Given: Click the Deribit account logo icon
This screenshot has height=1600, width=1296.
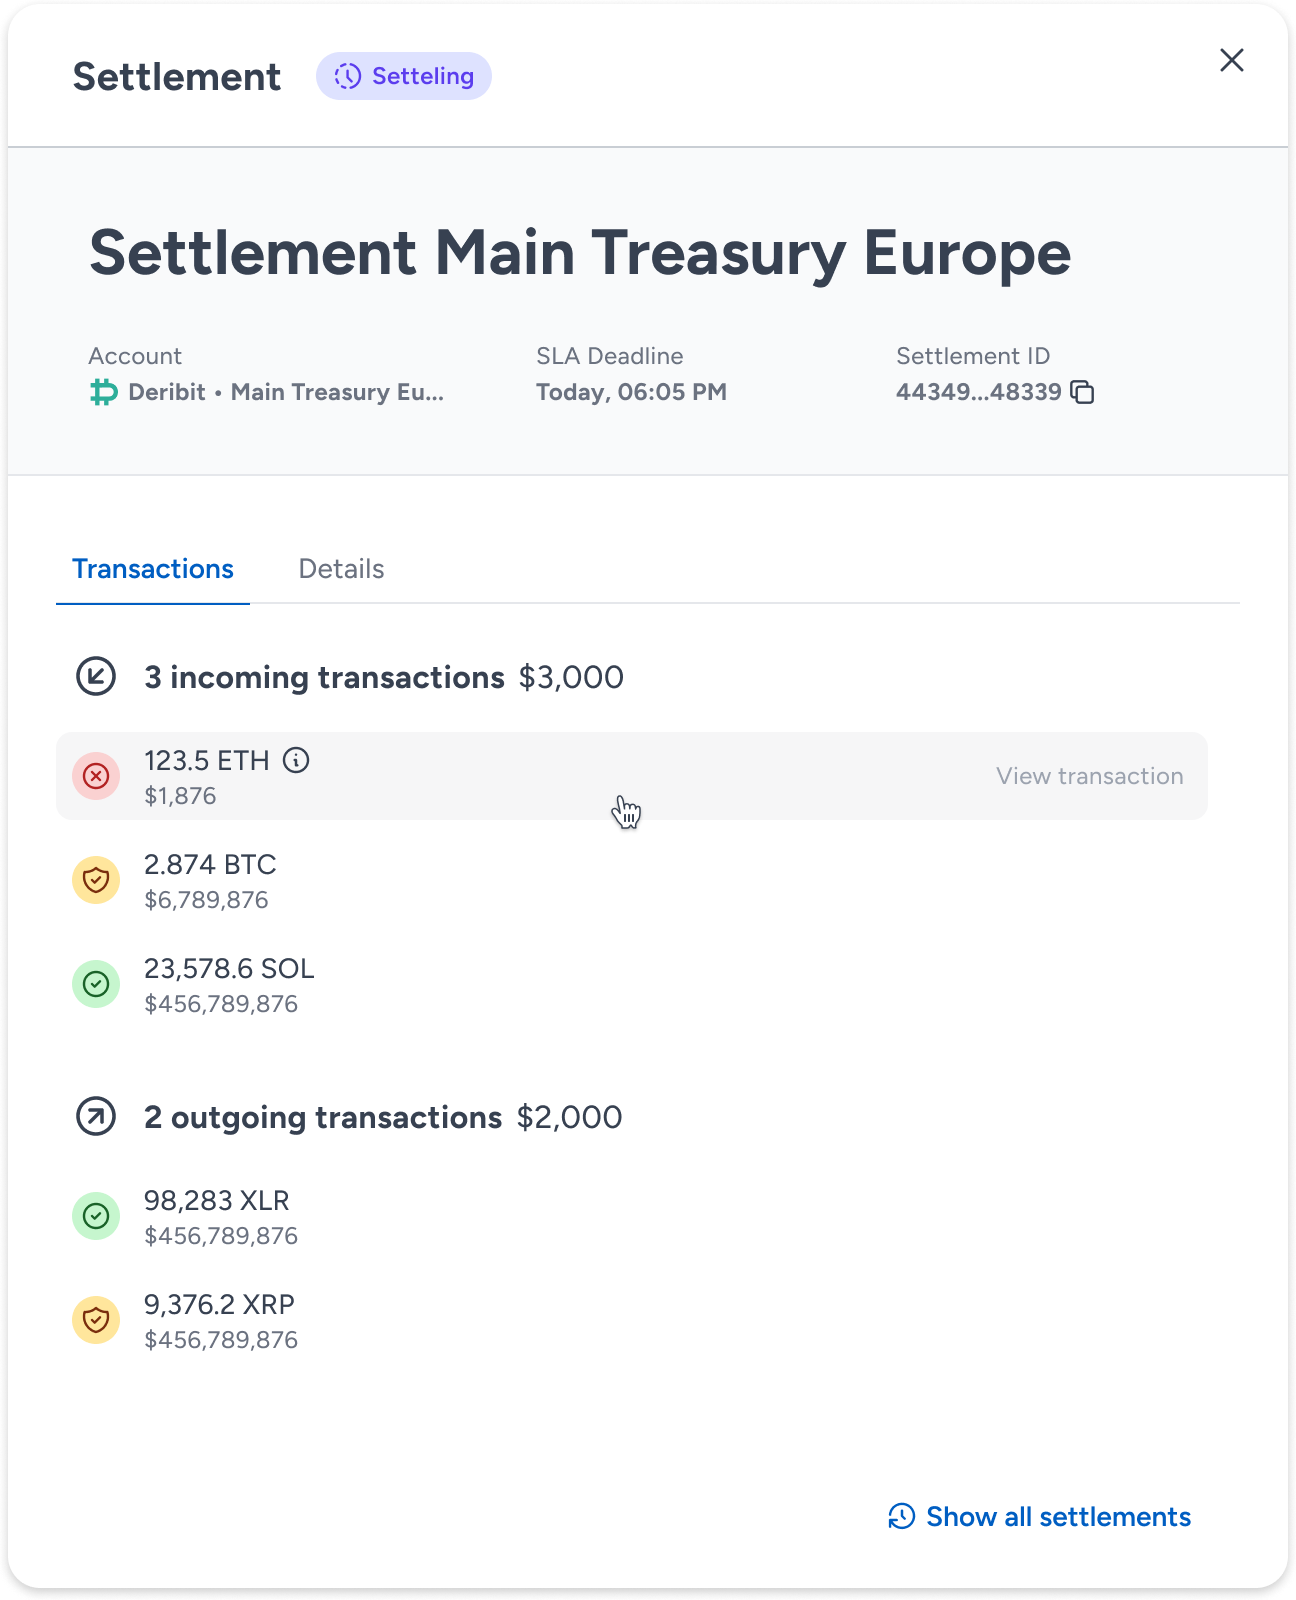Looking at the screenshot, I should [103, 392].
